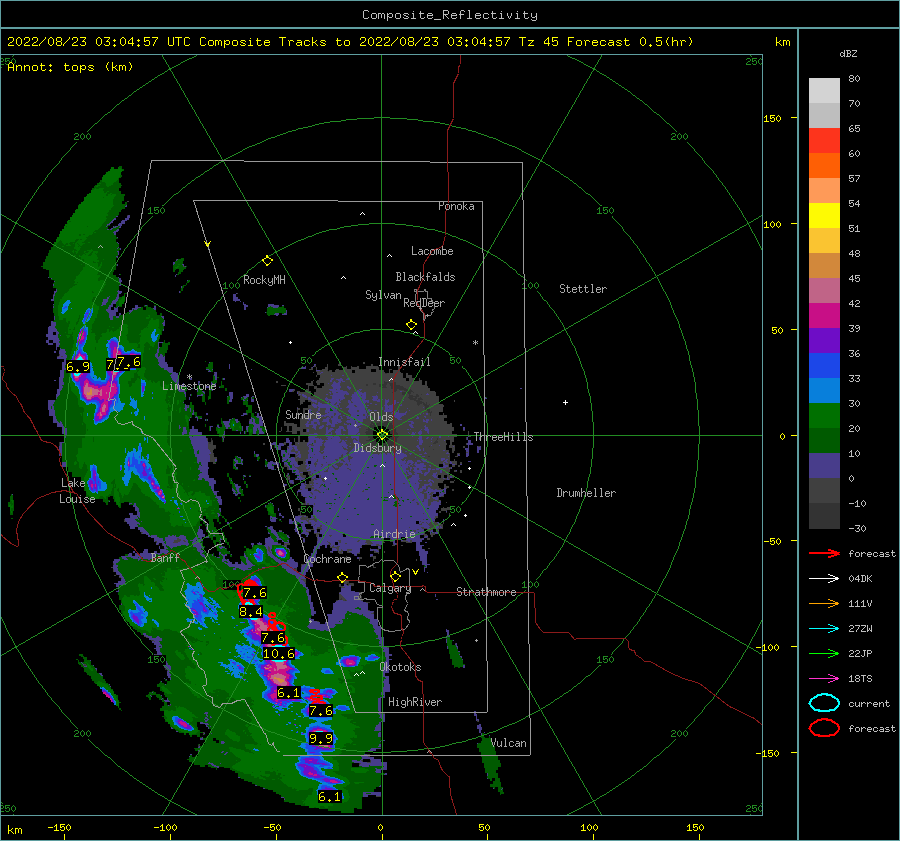
Task: Click the Composite_Reflectivity title
Action: point(449,15)
